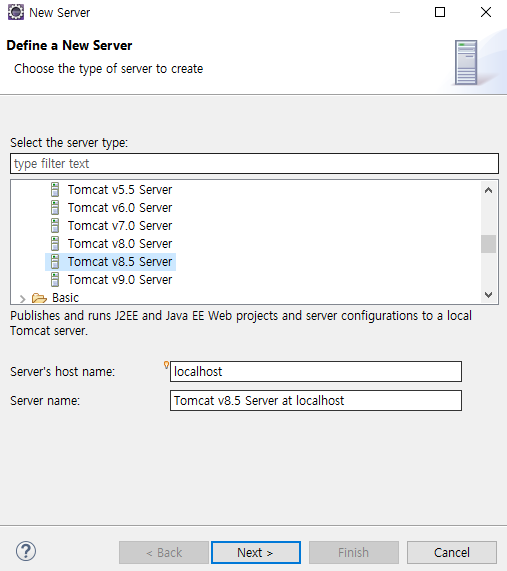Click the Basic folder icon

pyautogui.click(x=39, y=298)
